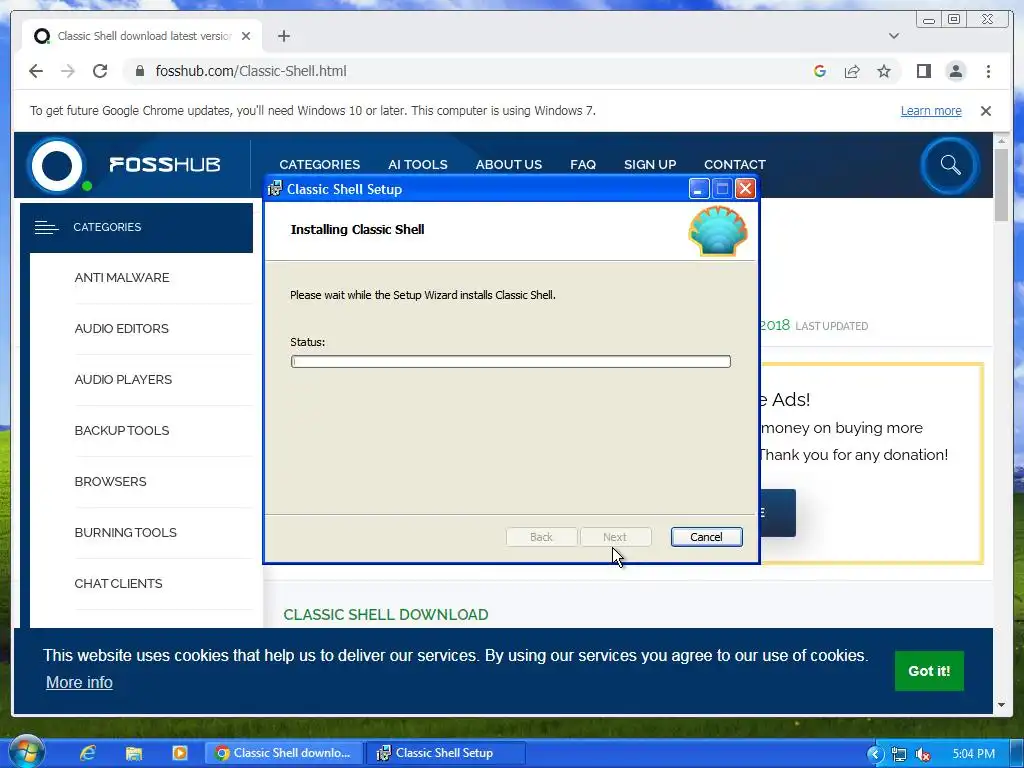Close the Classic Shell Setup dialog
1024x768 pixels.
[x=745, y=189]
